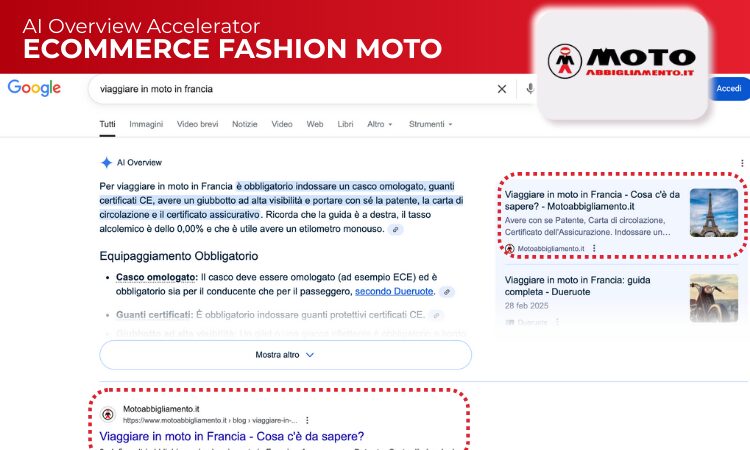The height and width of the screenshot is (450, 750).
Task: Click the AI Overview sparkle icon
Action: 106,163
